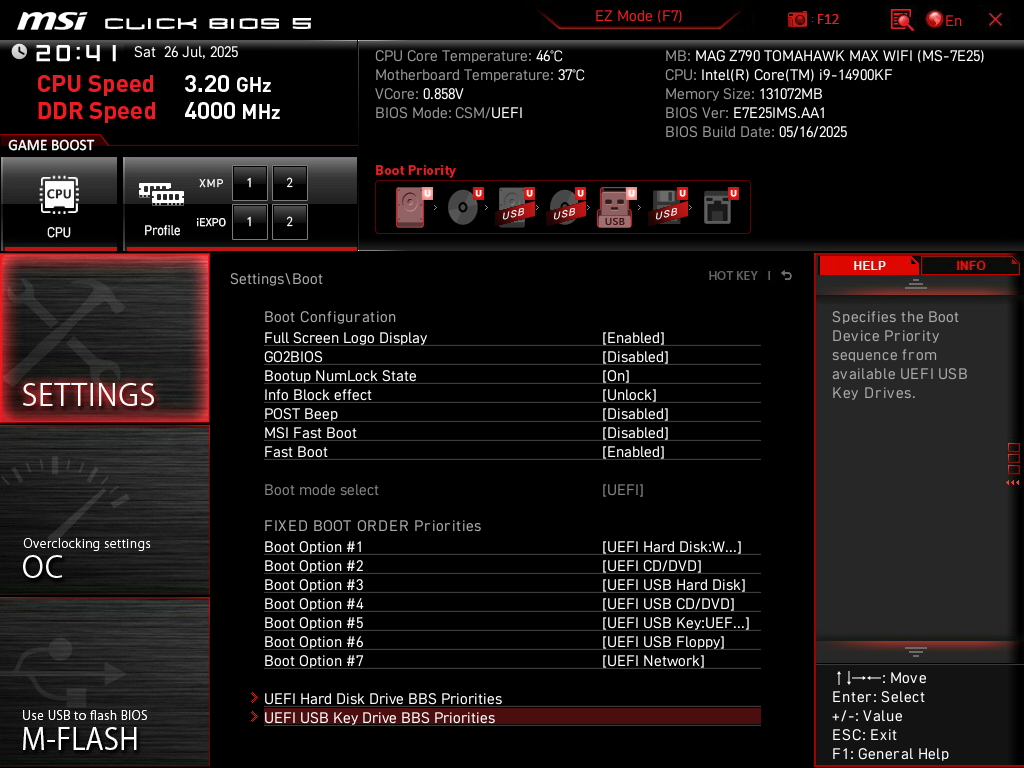
Task: Select the CD/DVD disc boot priority icon
Action: pyautogui.click(x=464, y=207)
